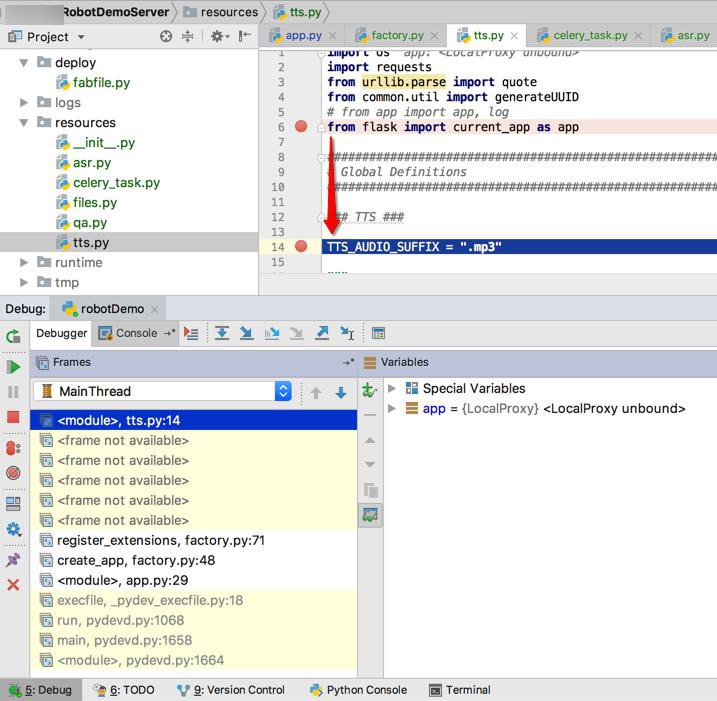Click the Step Into toolbar icon
Screen dimensions: 717x701
pyautogui.click(x=246, y=333)
